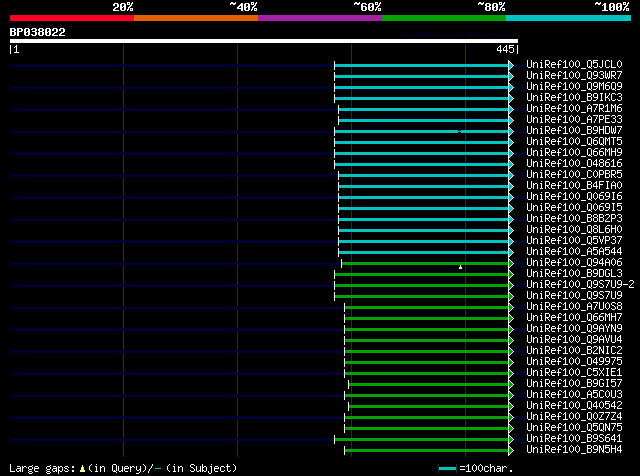Select UniRef100_C0PBR5 entry label

[574, 175]
